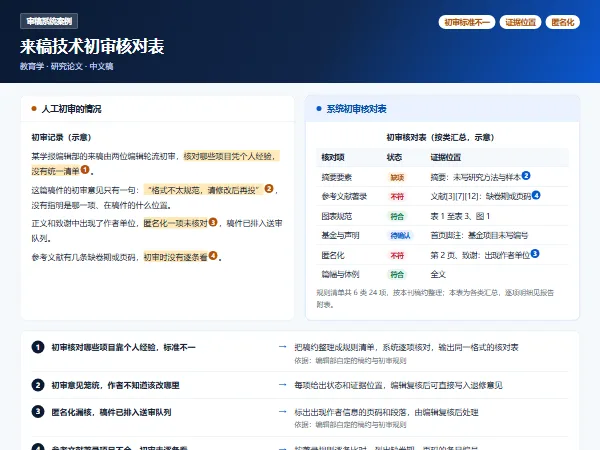The height and width of the screenshot is (450, 600).
Task: Click the 状态 column header
Action: 394,157
